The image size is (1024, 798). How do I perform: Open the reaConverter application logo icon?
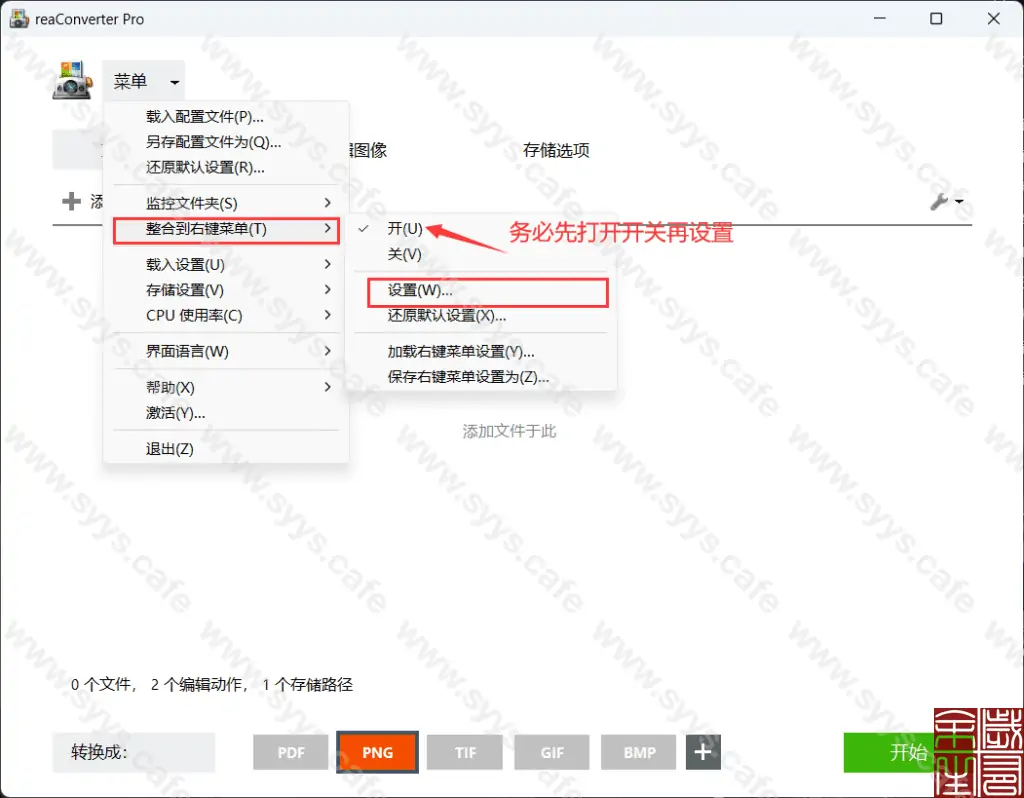(x=68, y=80)
